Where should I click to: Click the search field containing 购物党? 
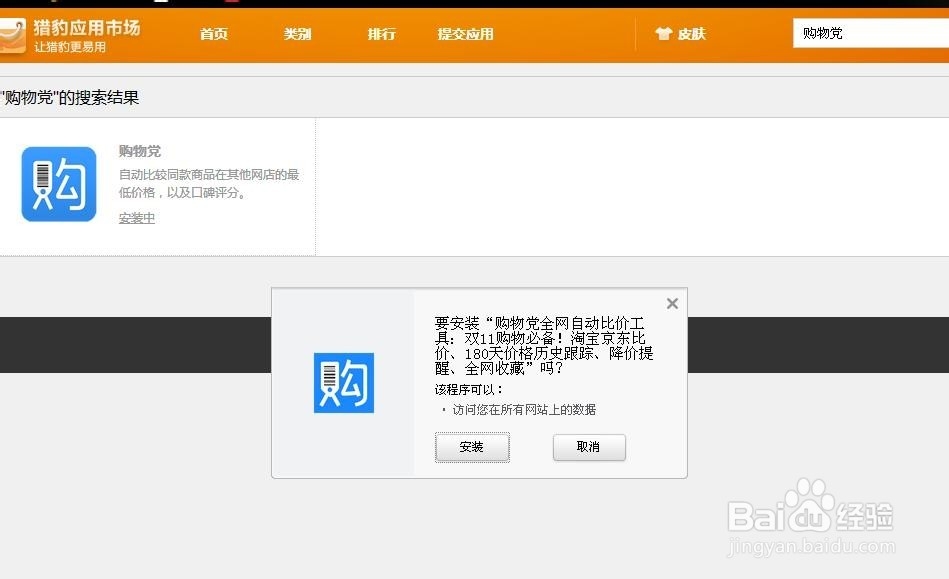(869, 33)
